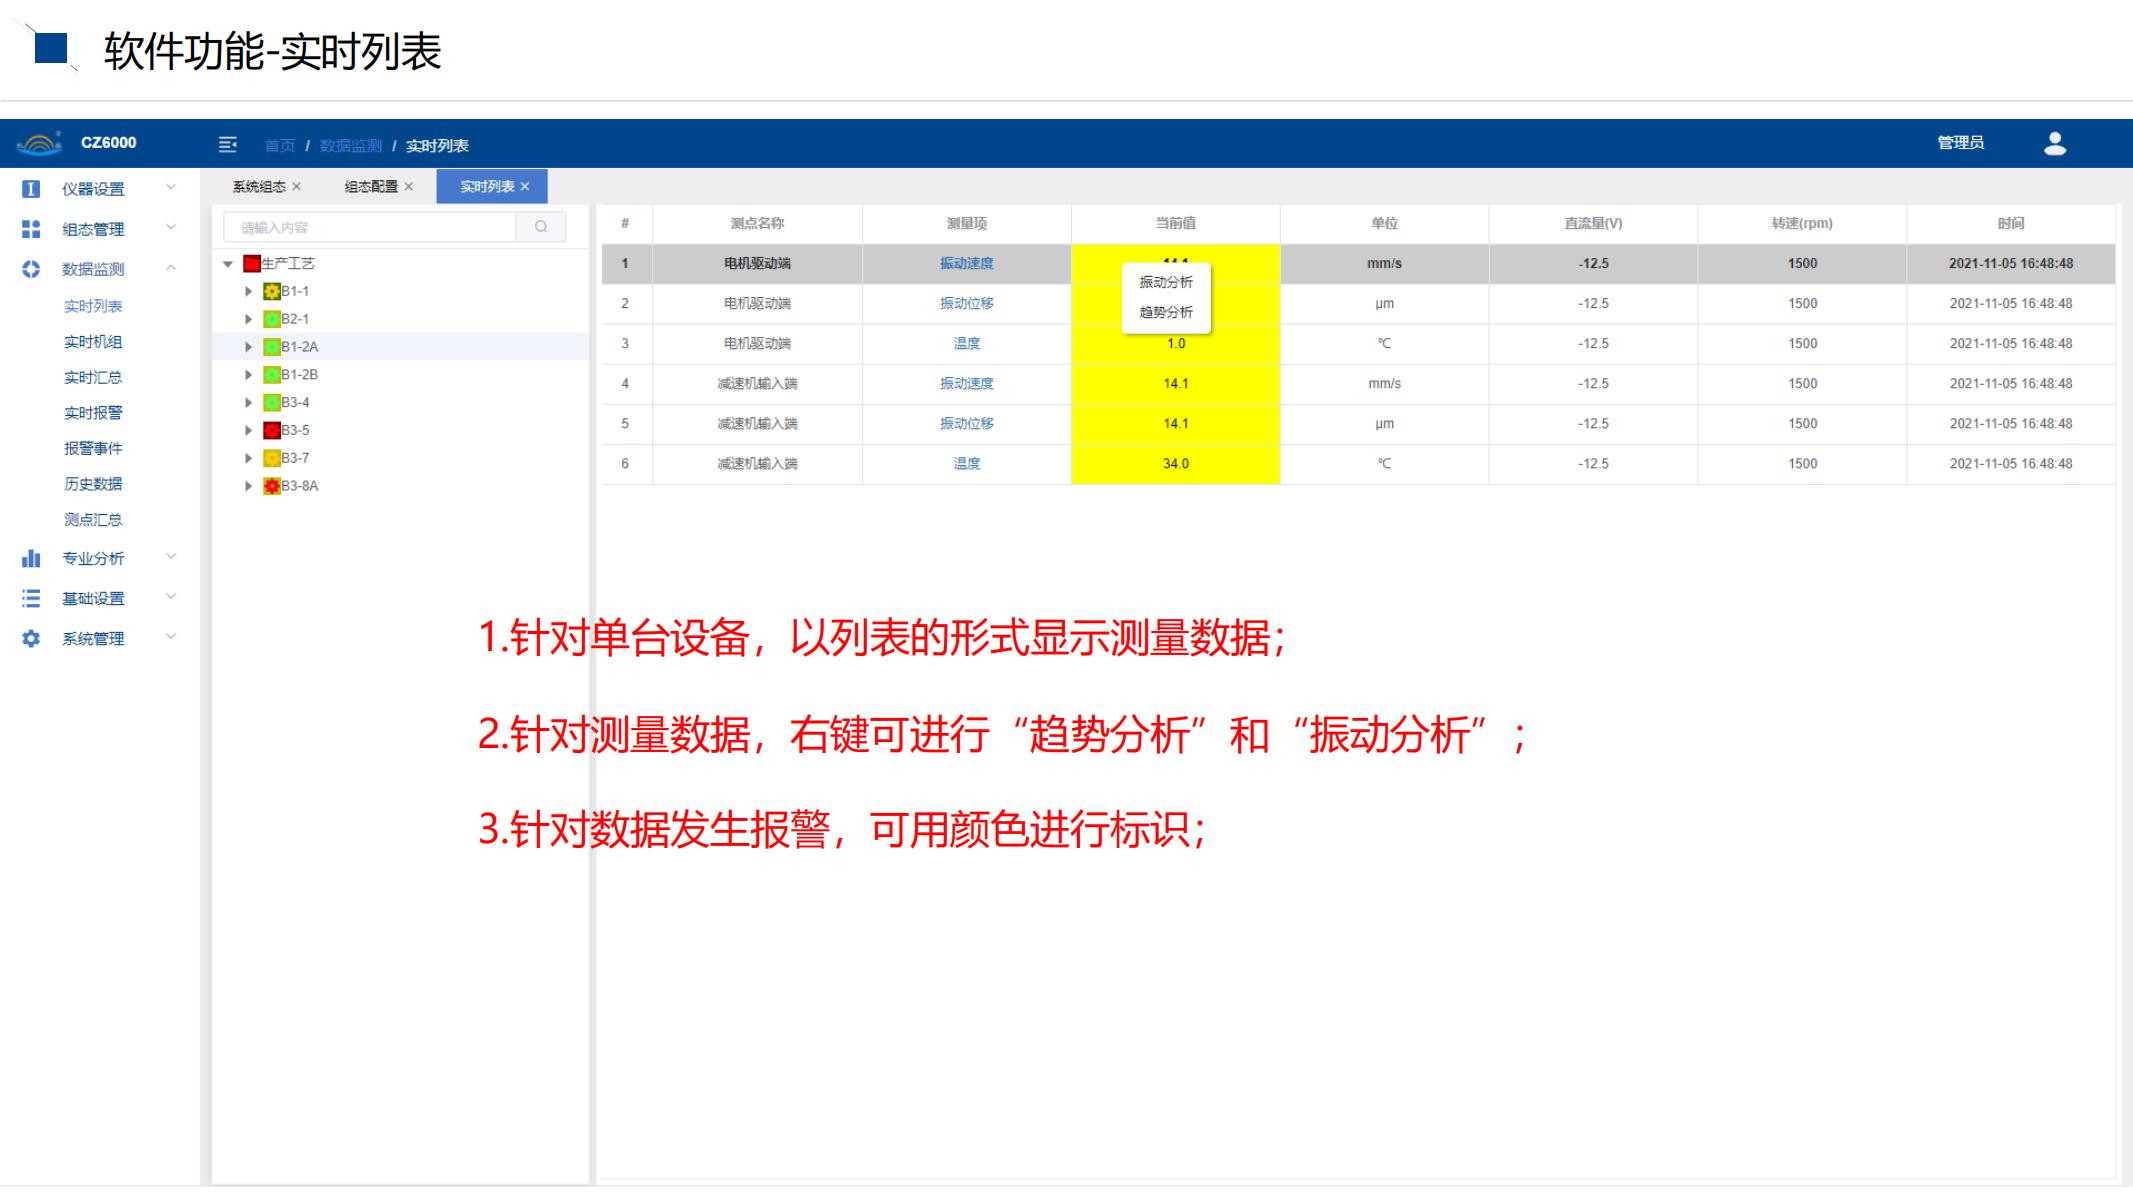Switch to the 组态配置 tab
2133x1200 pixels.
(371, 186)
